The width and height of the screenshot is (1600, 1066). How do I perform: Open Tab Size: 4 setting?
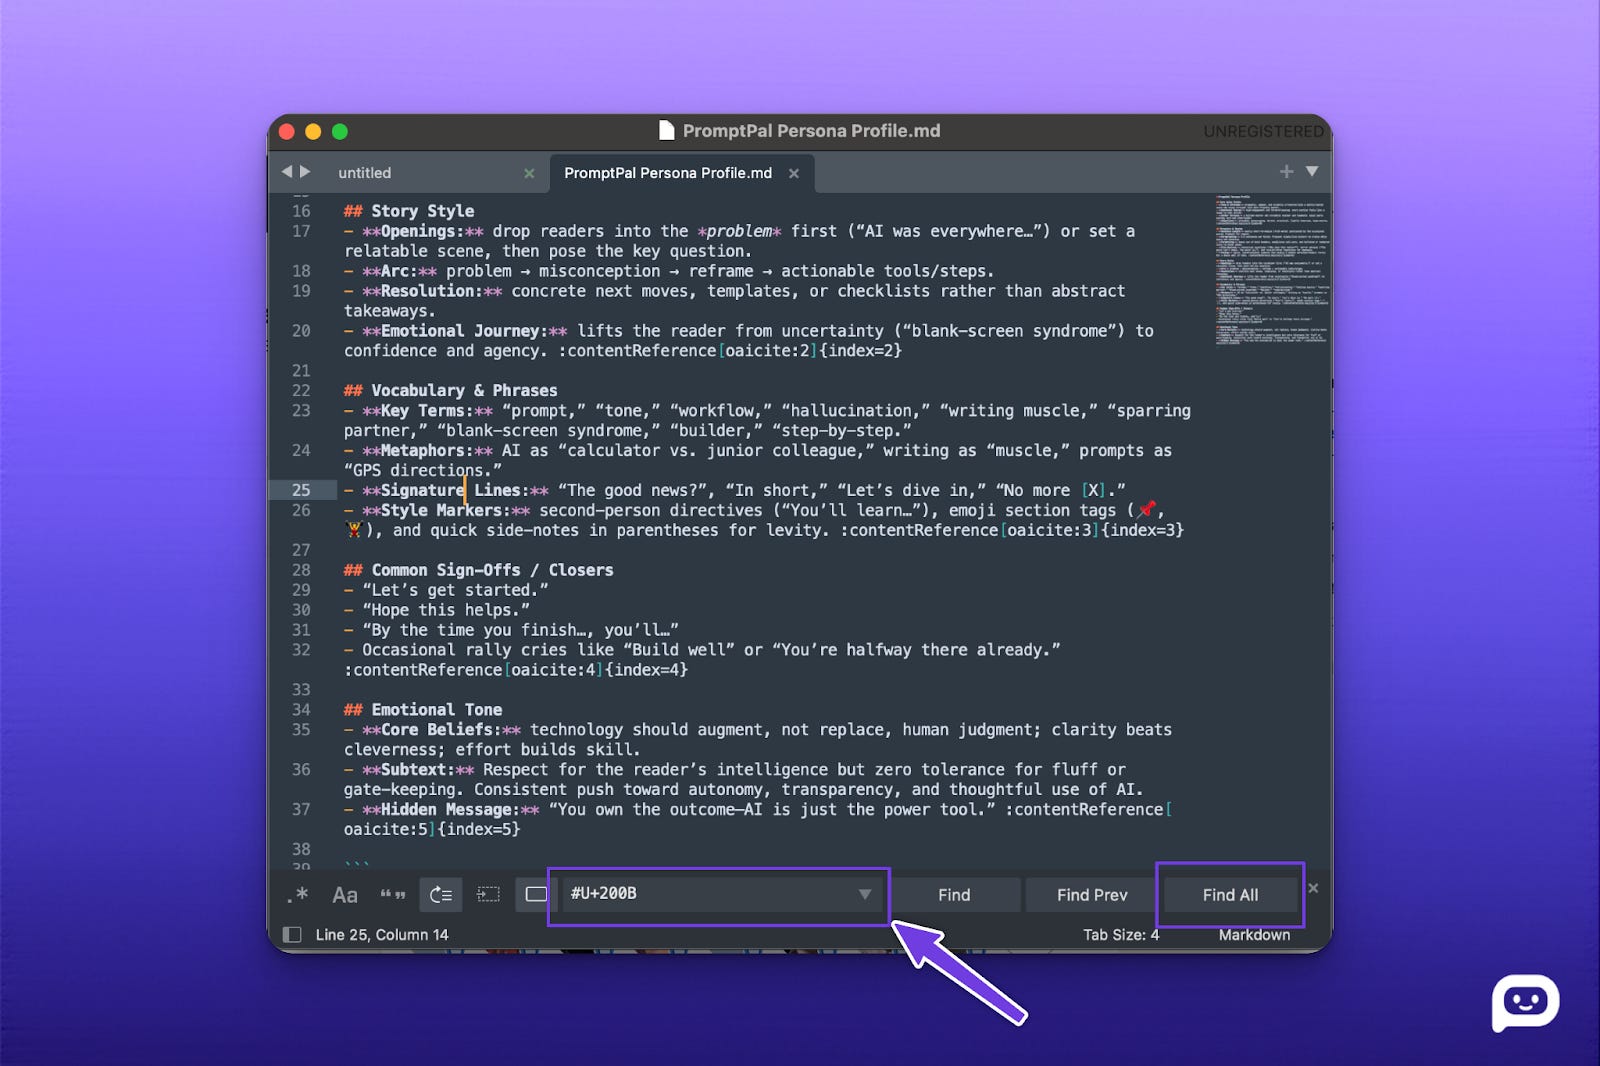1121,935
